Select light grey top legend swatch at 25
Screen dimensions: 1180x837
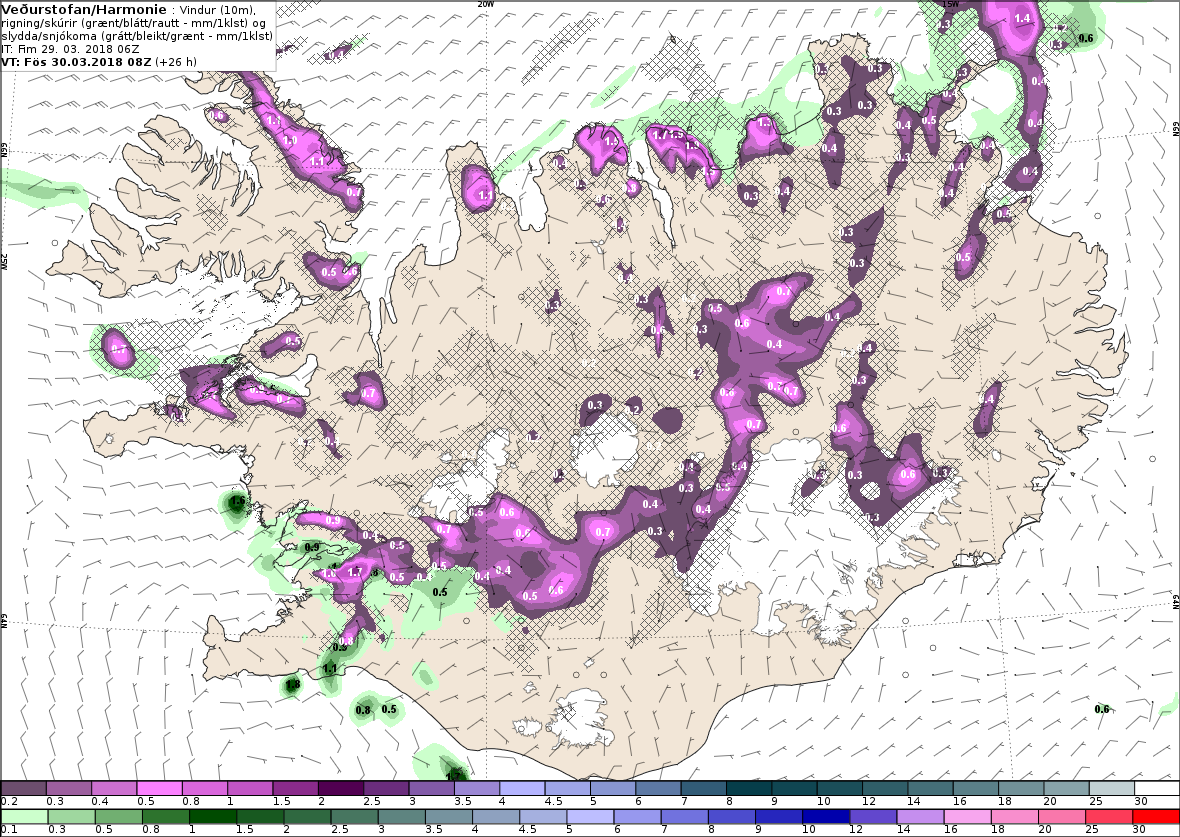pos(1112,788)
